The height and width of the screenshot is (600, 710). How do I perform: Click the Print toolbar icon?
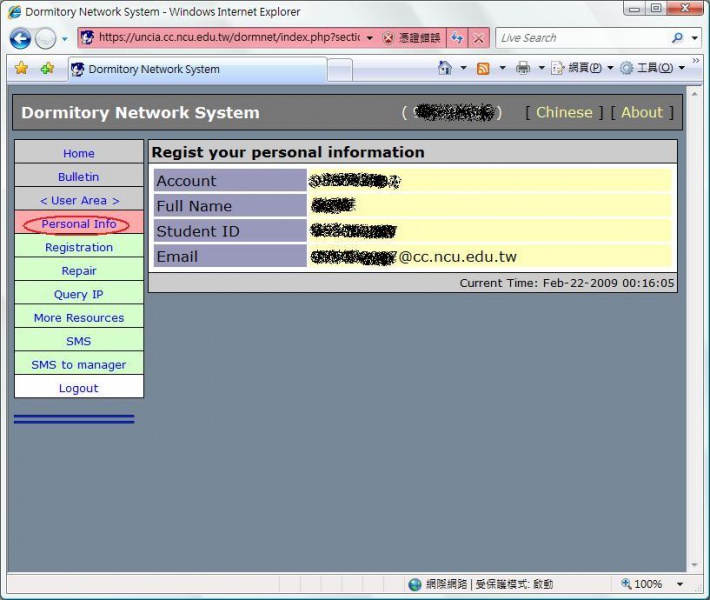522,68
